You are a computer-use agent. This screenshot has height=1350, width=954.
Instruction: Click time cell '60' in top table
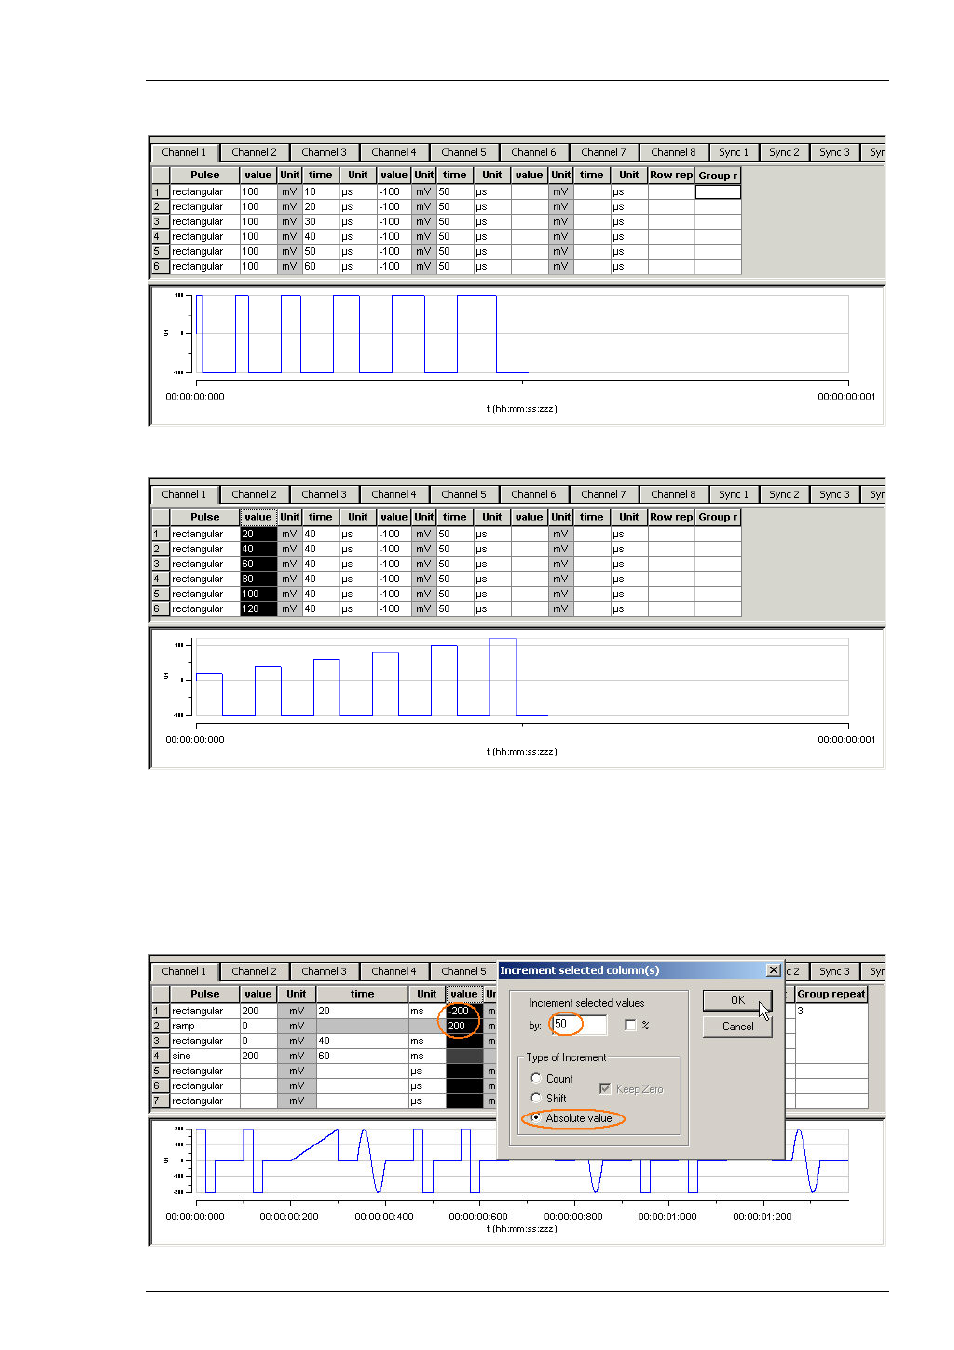tap(321, 267)
